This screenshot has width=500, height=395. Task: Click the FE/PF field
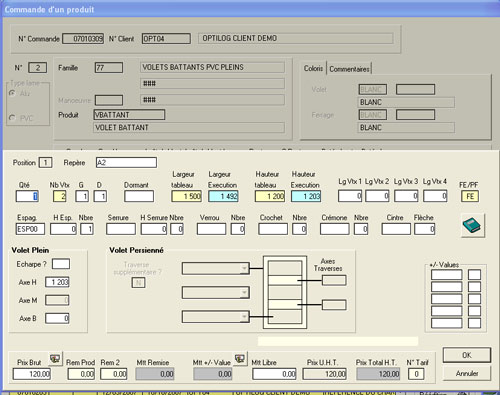(470, 196)
